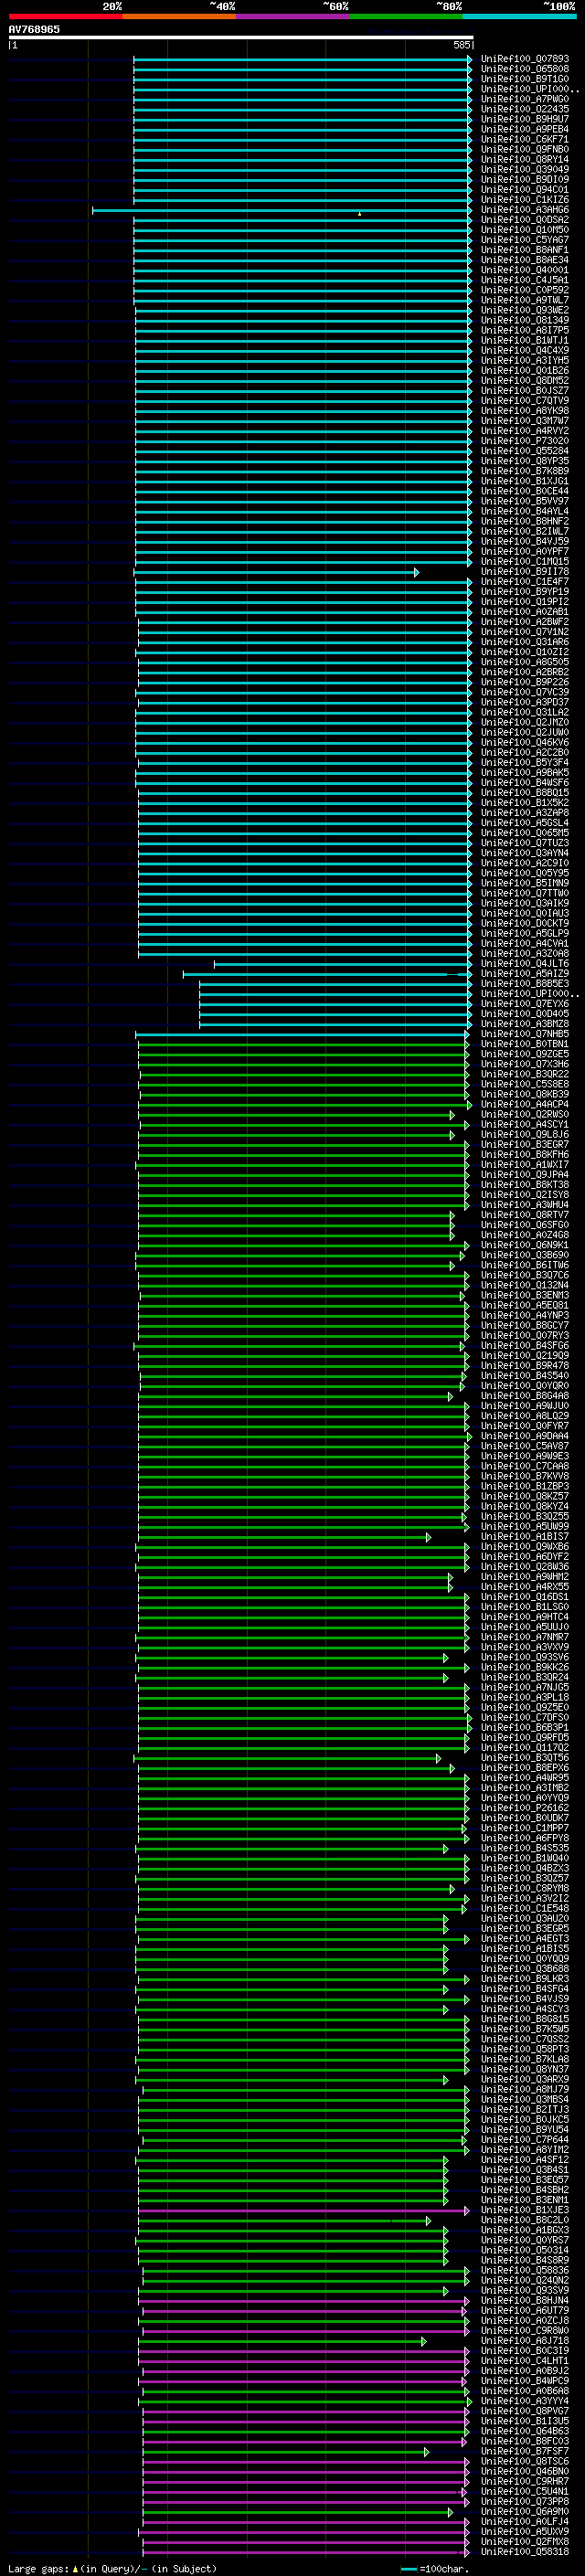Open hit UniRef100_Q2RWS0
This screenshot has width=585, height=2576.
coord(525,1114)
